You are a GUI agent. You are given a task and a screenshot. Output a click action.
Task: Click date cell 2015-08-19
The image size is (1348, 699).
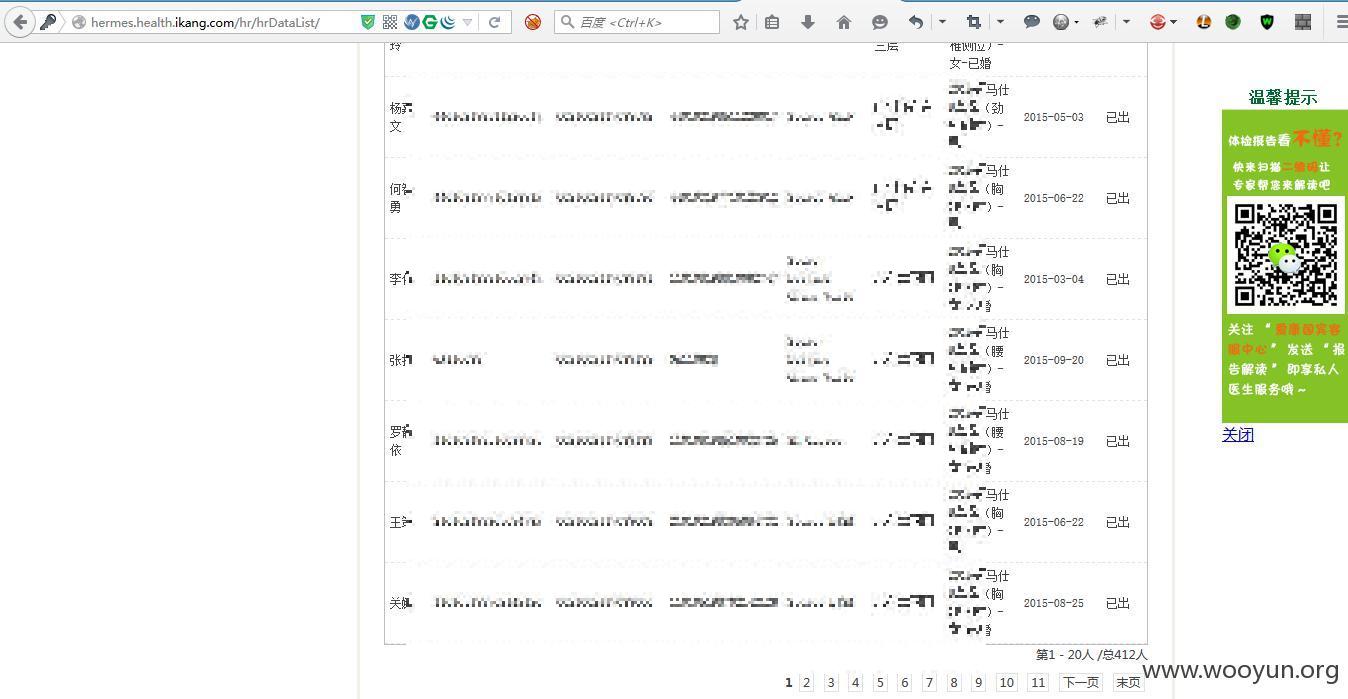tap(1053, 441)
